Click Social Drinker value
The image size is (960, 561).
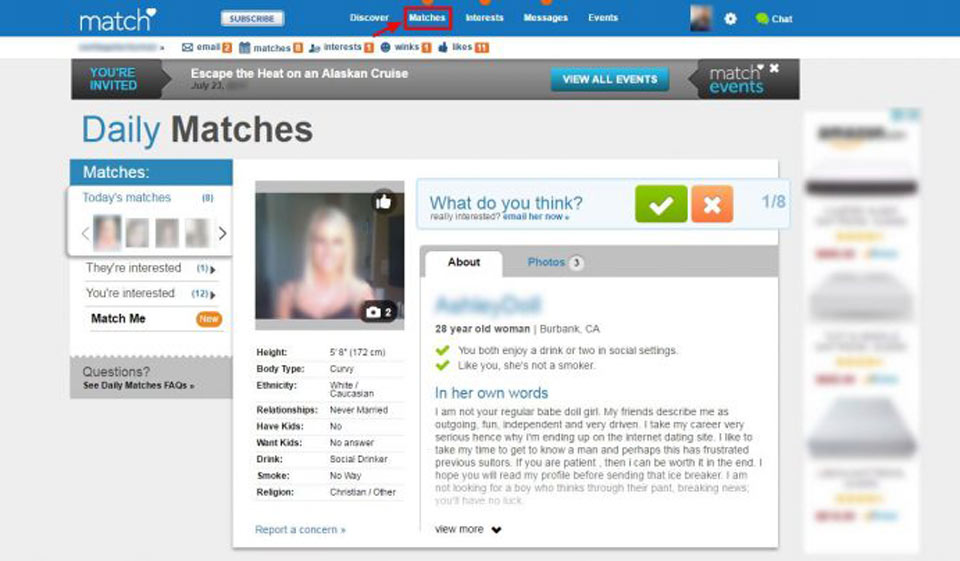(359, 459)
